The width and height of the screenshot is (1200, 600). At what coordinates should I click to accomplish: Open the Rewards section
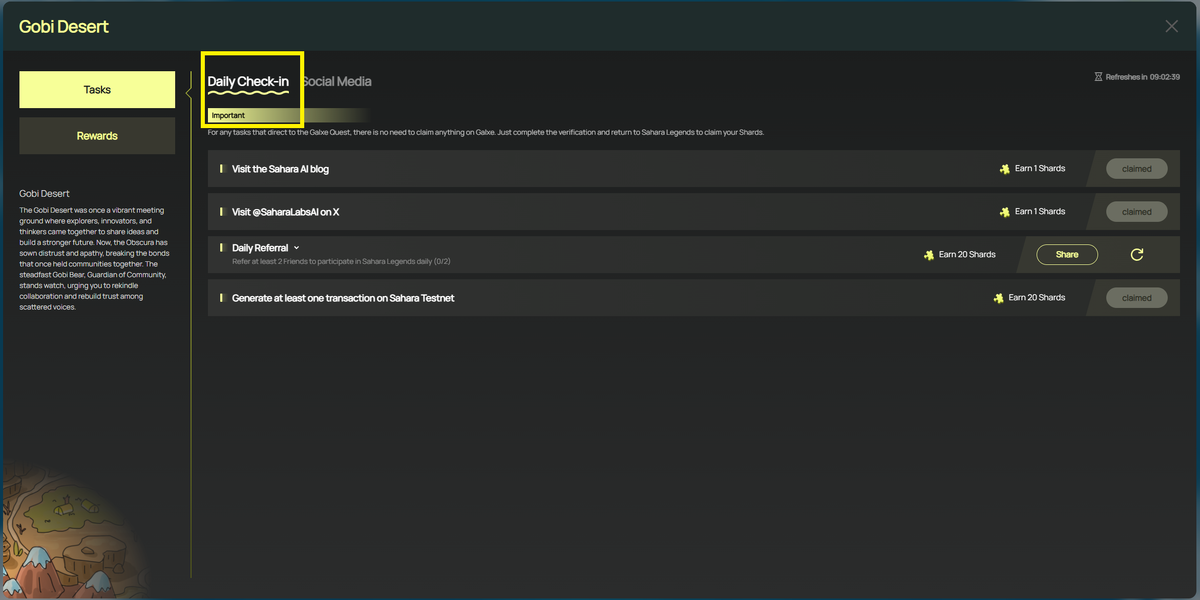[97, 136]
